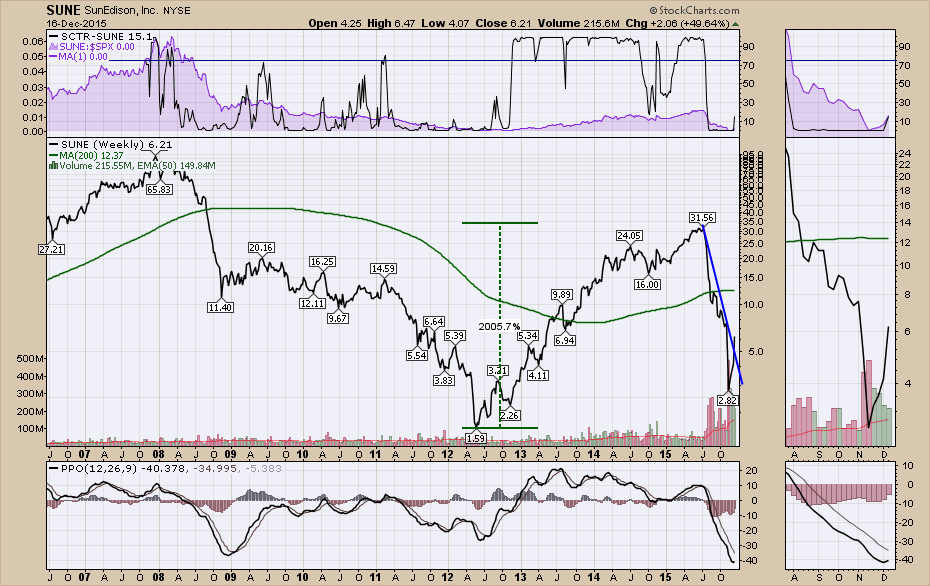Click the 2005.7% percent-change annotation
Screen dimensions: 930x586
pyautogui.click(x=500, y=326)
